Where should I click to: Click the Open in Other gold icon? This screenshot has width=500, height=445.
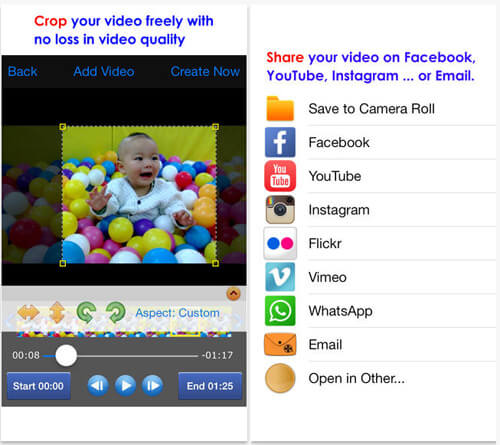280,378
